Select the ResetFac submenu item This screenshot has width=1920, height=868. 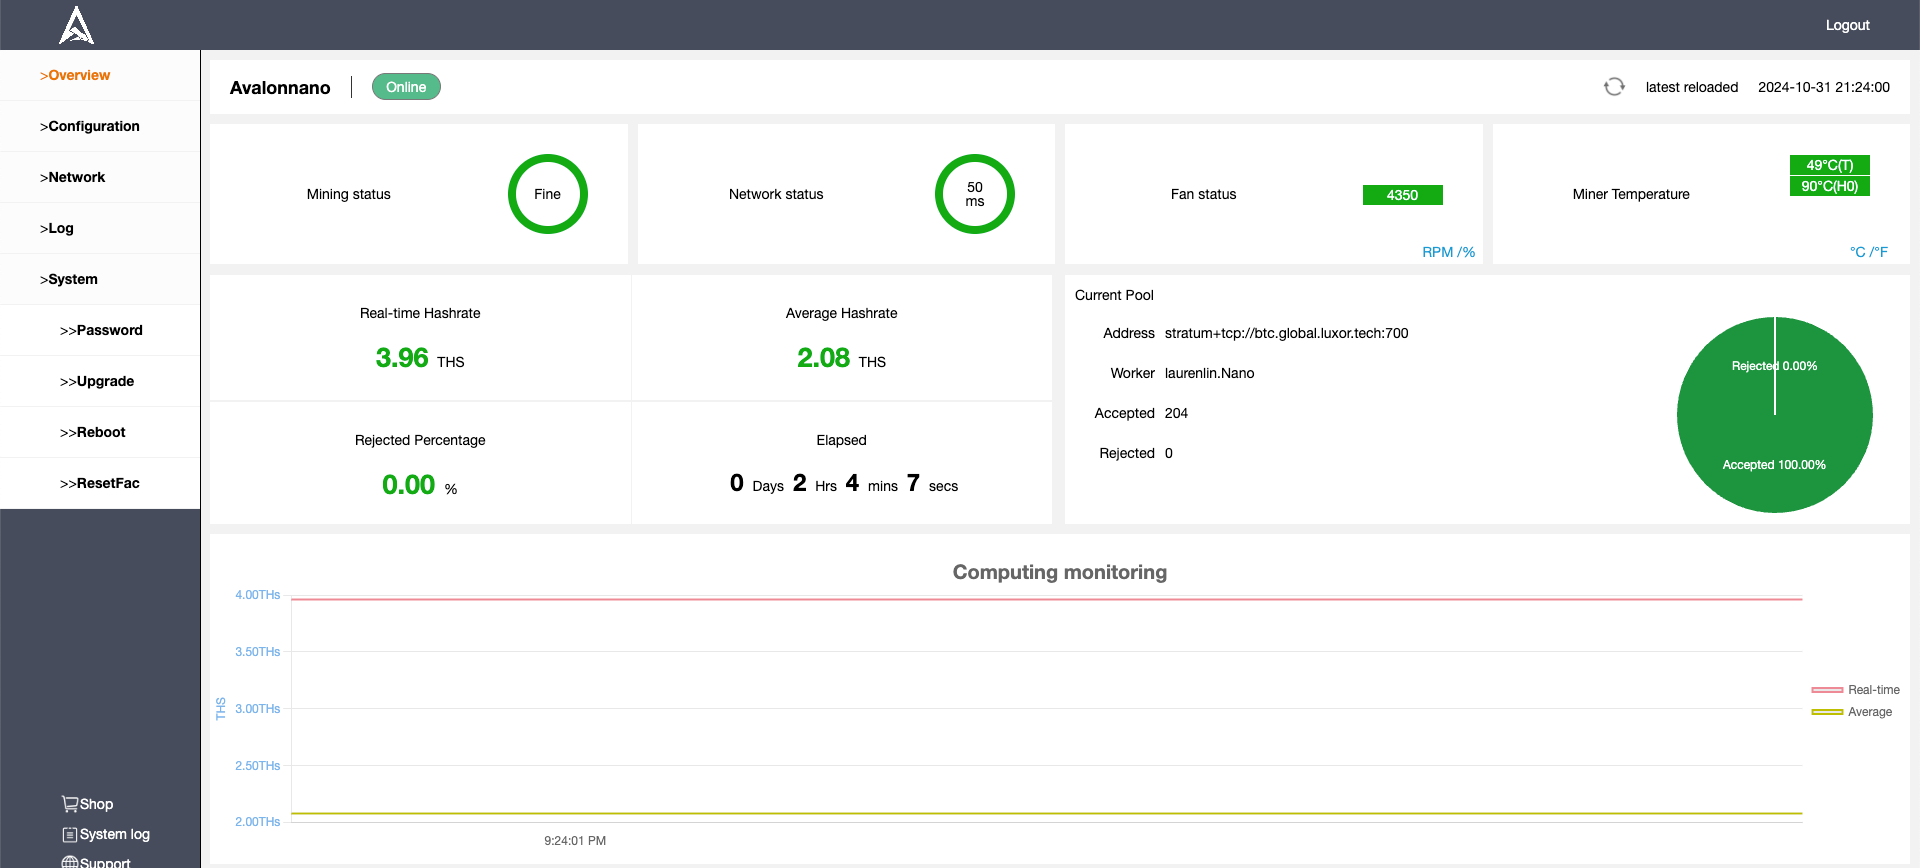[100, 483]
